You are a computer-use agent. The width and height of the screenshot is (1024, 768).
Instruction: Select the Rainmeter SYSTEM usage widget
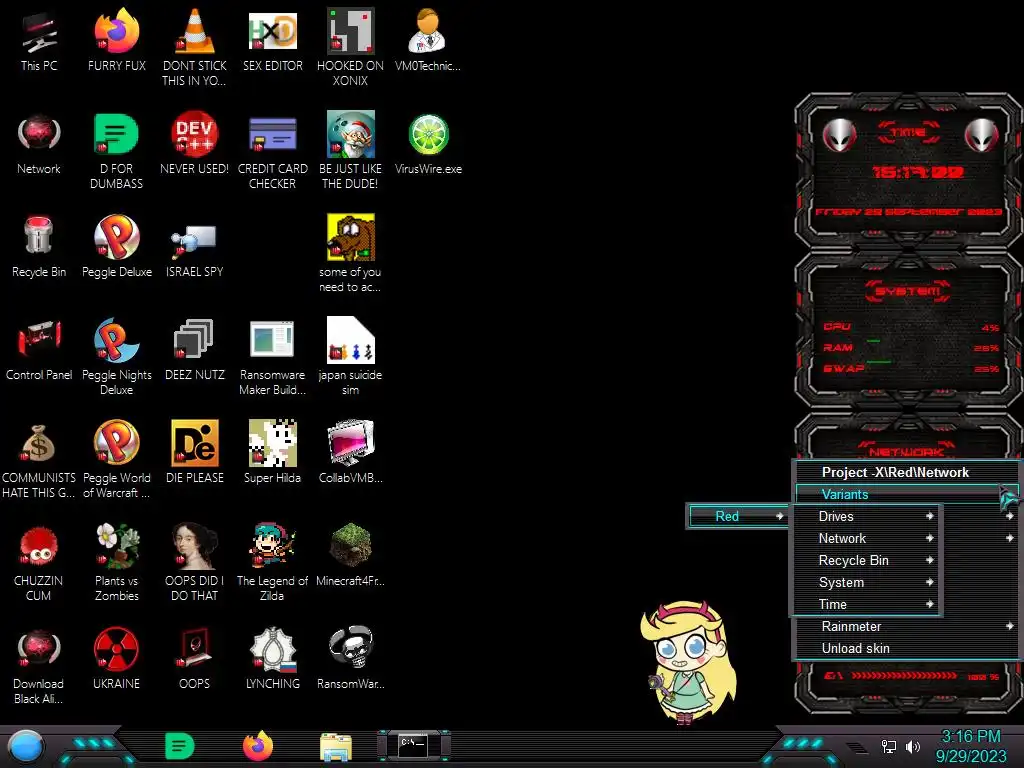(x=908, y=330)
